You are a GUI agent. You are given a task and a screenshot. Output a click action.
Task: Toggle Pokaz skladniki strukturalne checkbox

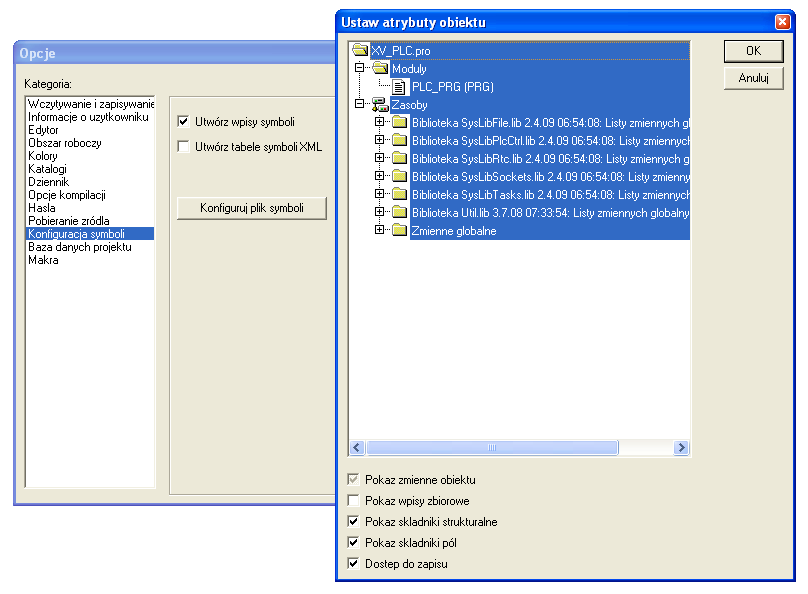354,522
